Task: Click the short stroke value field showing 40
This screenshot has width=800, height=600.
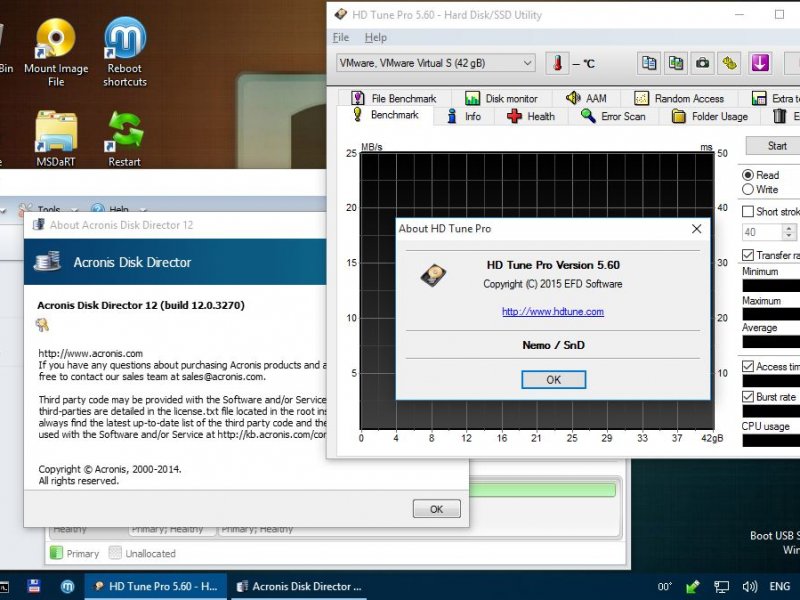Action: 762,232
